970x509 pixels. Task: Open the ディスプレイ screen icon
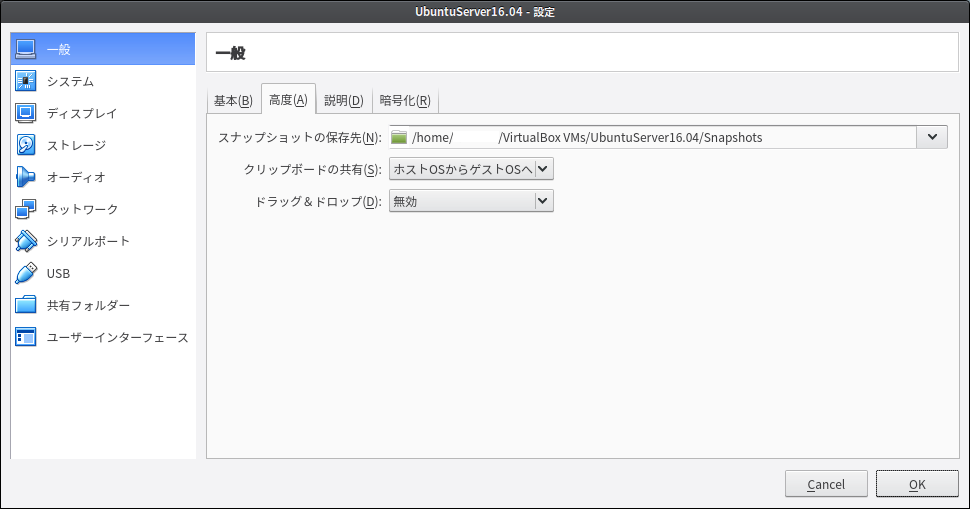(25, 113)
